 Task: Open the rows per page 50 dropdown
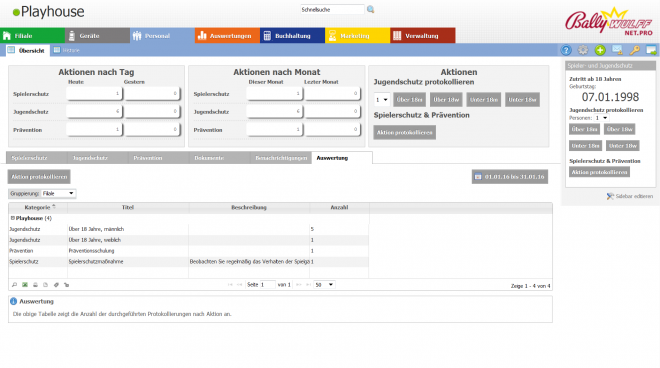pos(325,285)
